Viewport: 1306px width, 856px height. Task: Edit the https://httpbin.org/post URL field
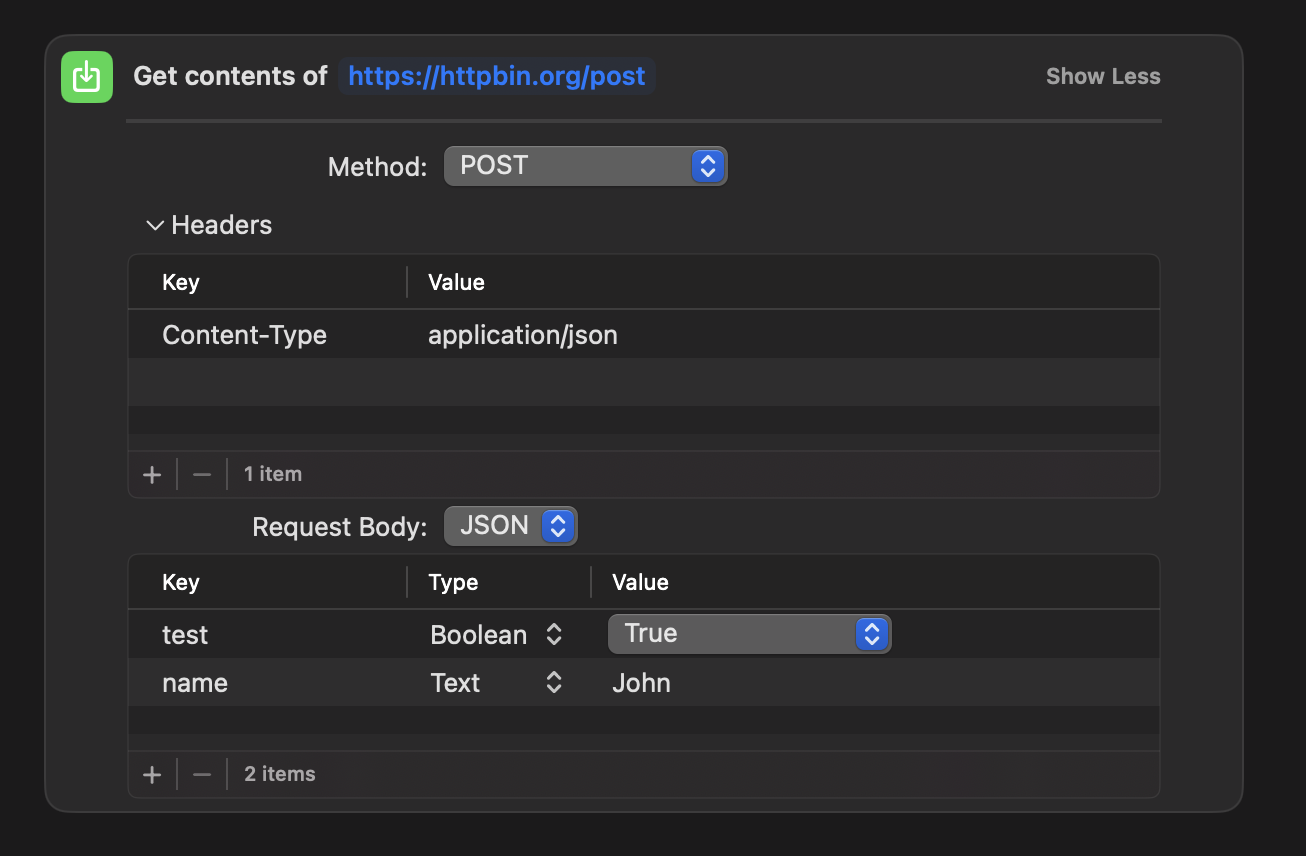tap(497, 76)
